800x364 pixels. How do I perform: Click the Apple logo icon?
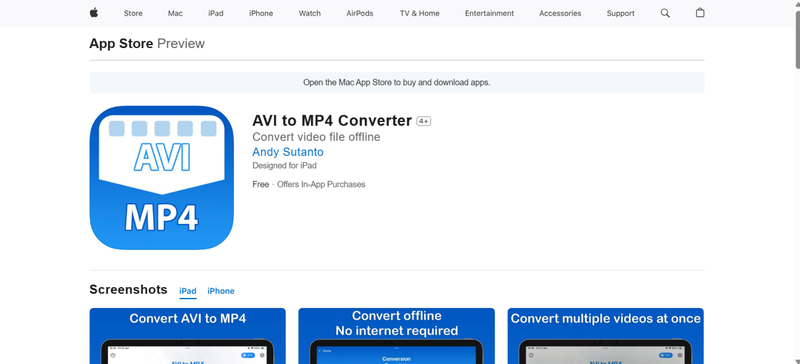click(x=94, y=13)
